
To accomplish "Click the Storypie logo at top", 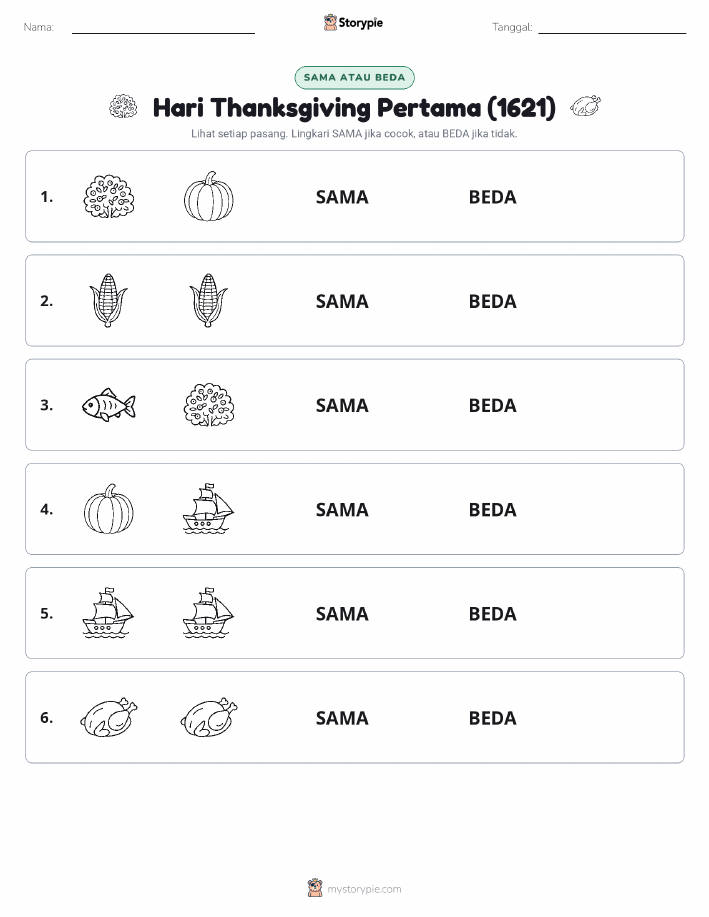I will pyautogui.click(x=353, y=23).
